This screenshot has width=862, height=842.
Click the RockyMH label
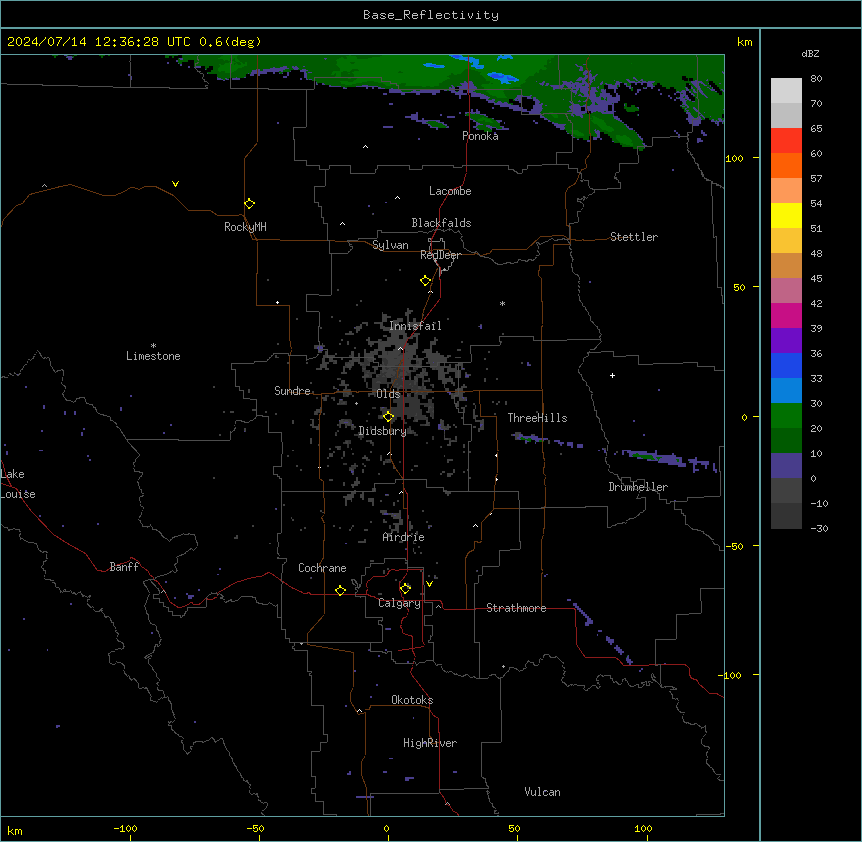pos(245,227)
